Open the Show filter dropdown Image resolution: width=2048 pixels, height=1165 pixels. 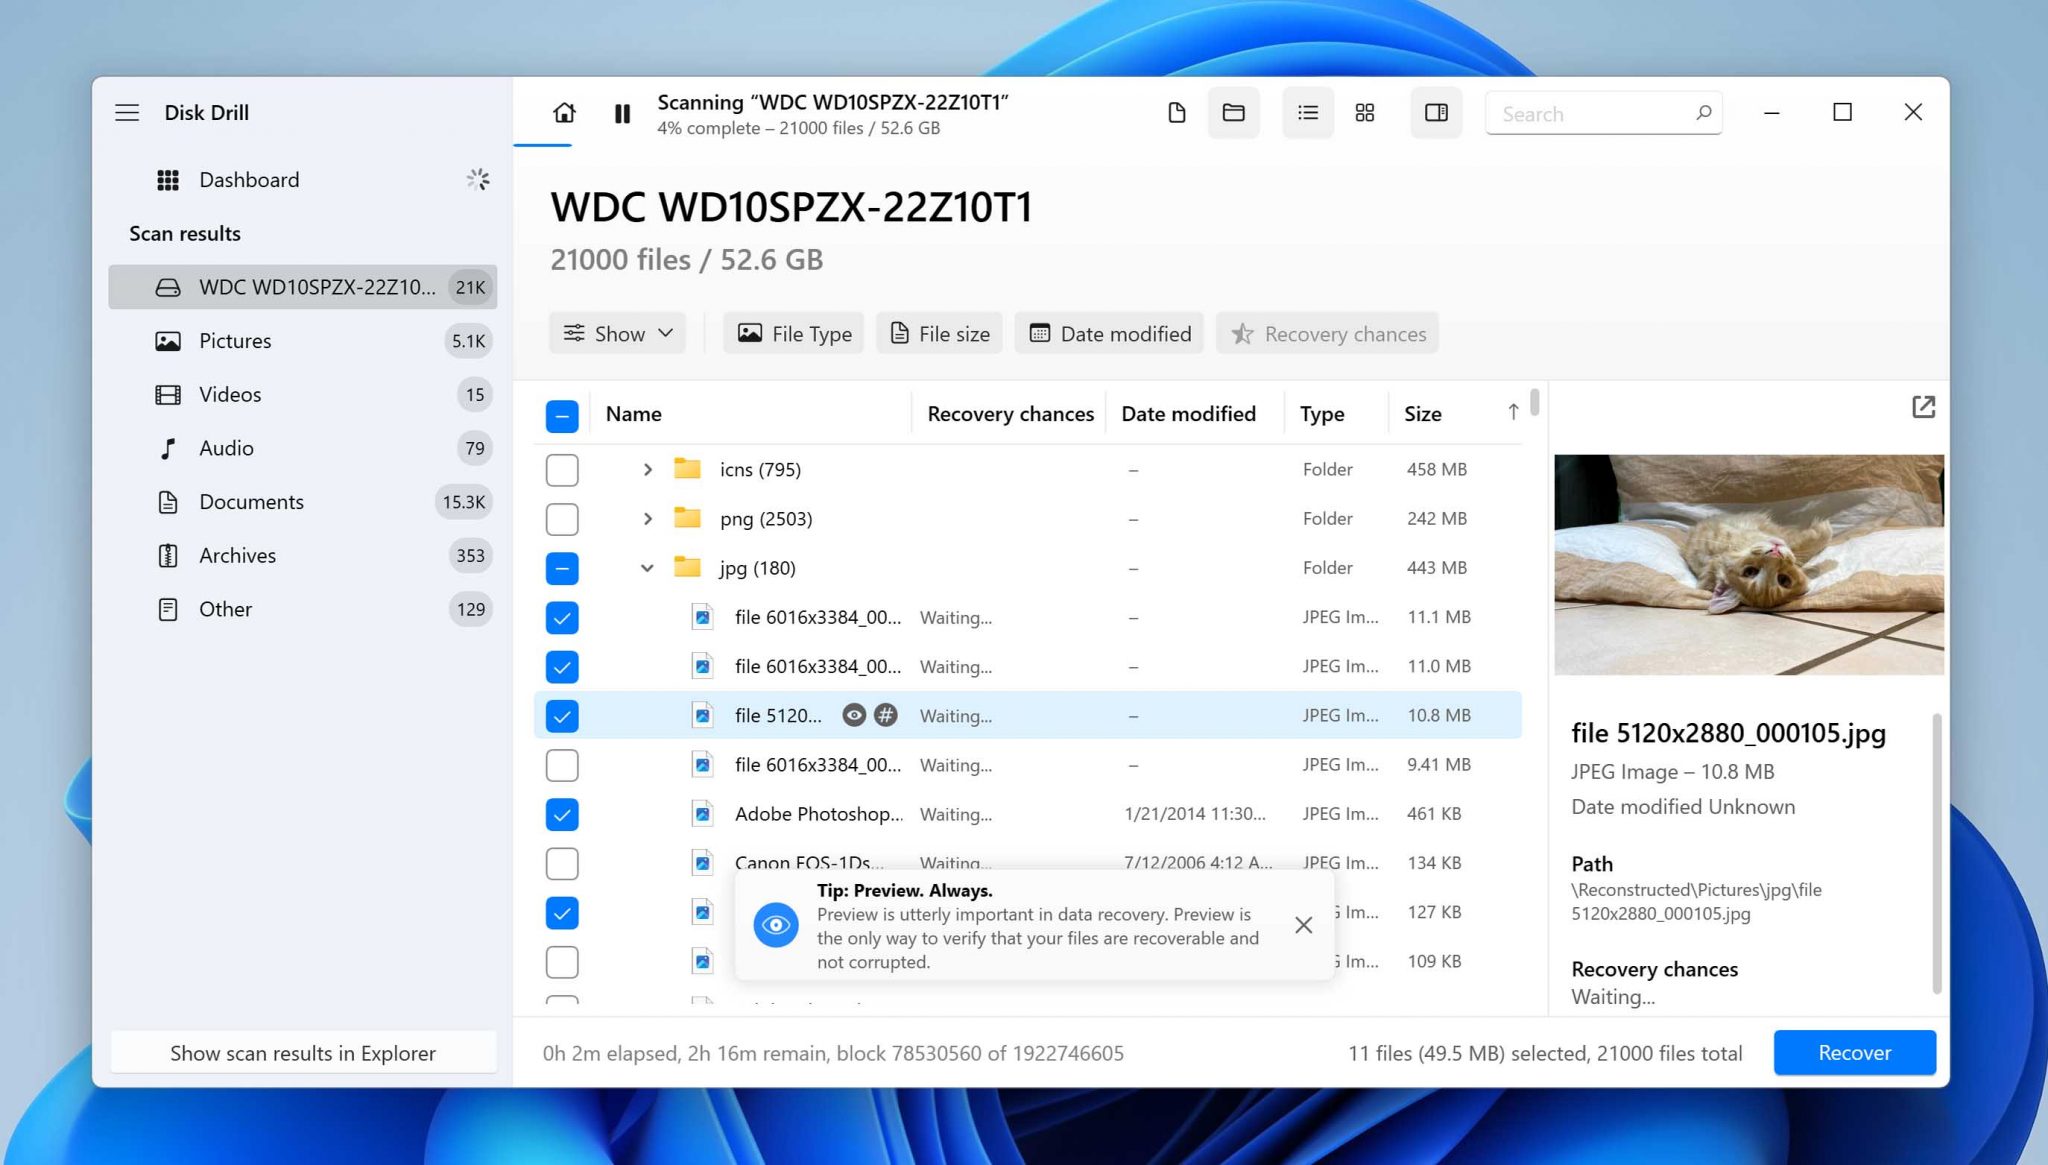pos(616,333)
